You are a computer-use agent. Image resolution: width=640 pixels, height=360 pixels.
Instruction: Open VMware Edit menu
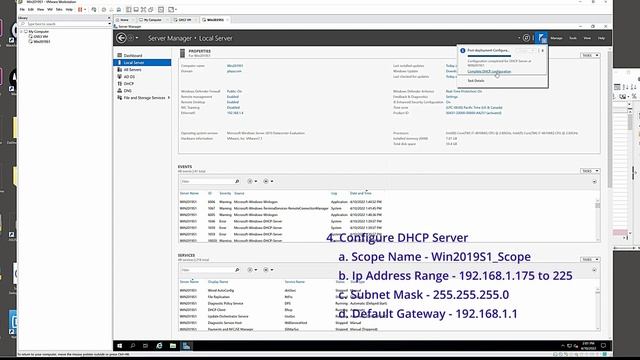(31, 9)
